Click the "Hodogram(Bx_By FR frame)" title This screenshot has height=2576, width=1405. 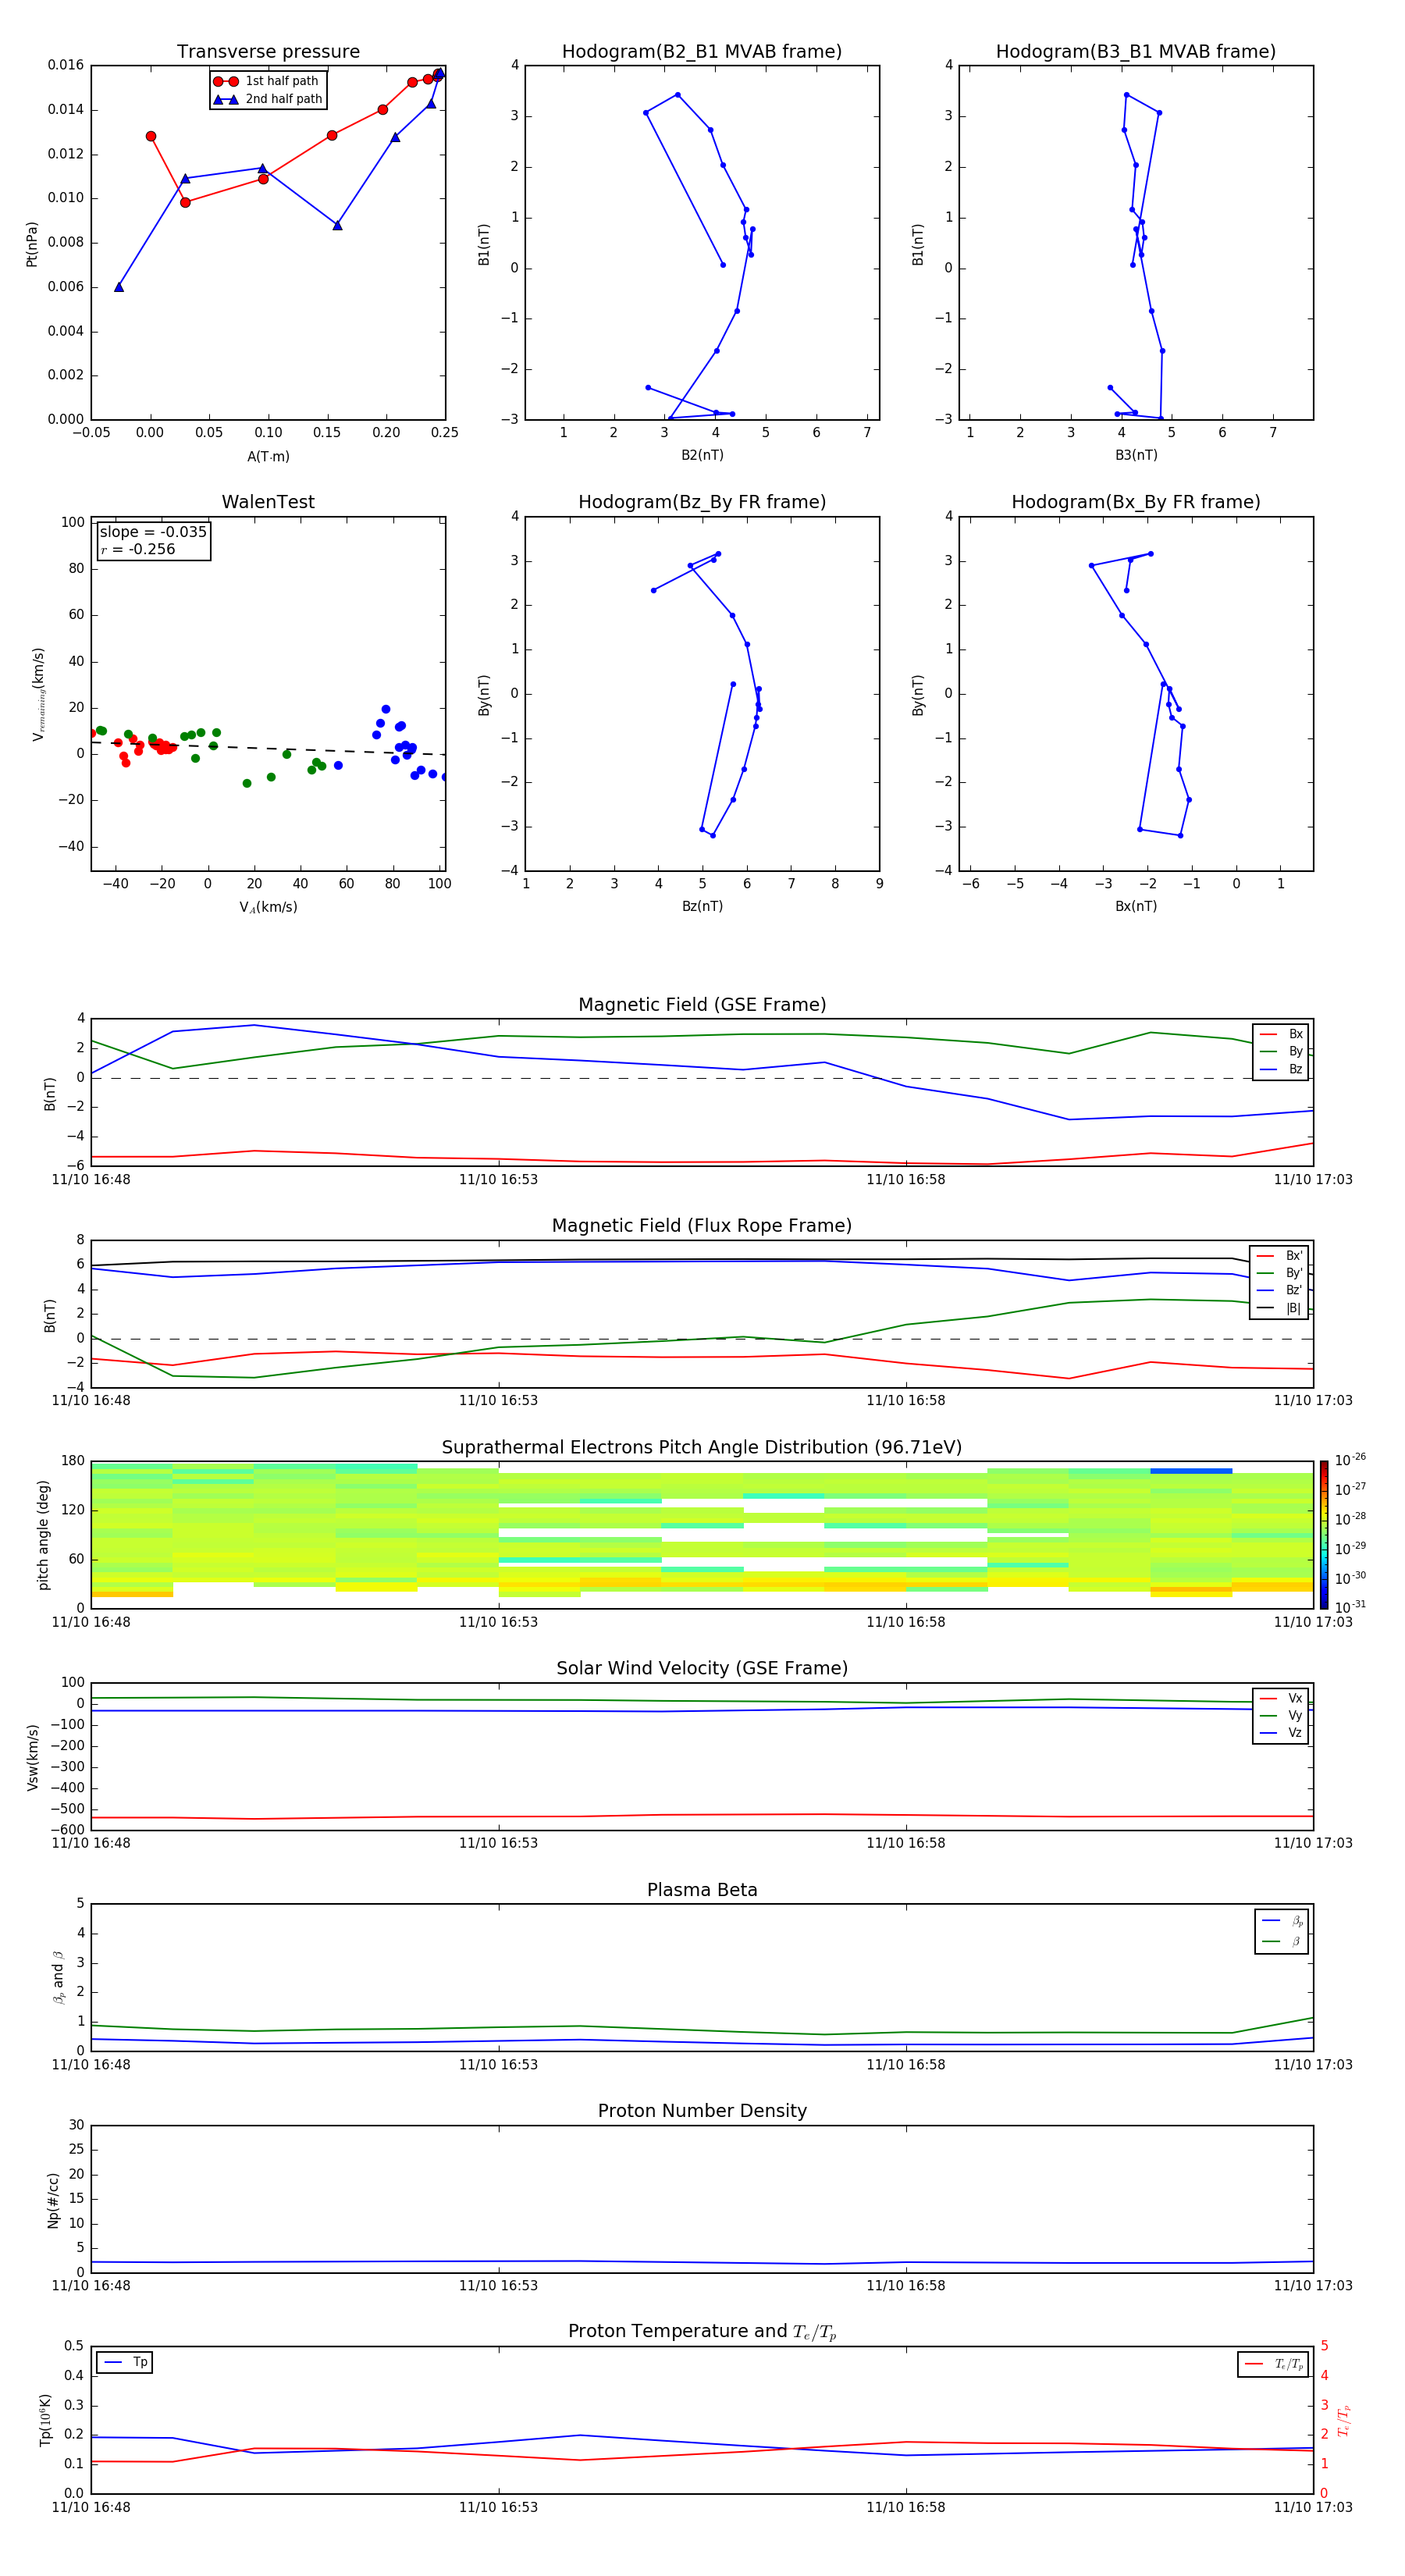(1136, 502)
